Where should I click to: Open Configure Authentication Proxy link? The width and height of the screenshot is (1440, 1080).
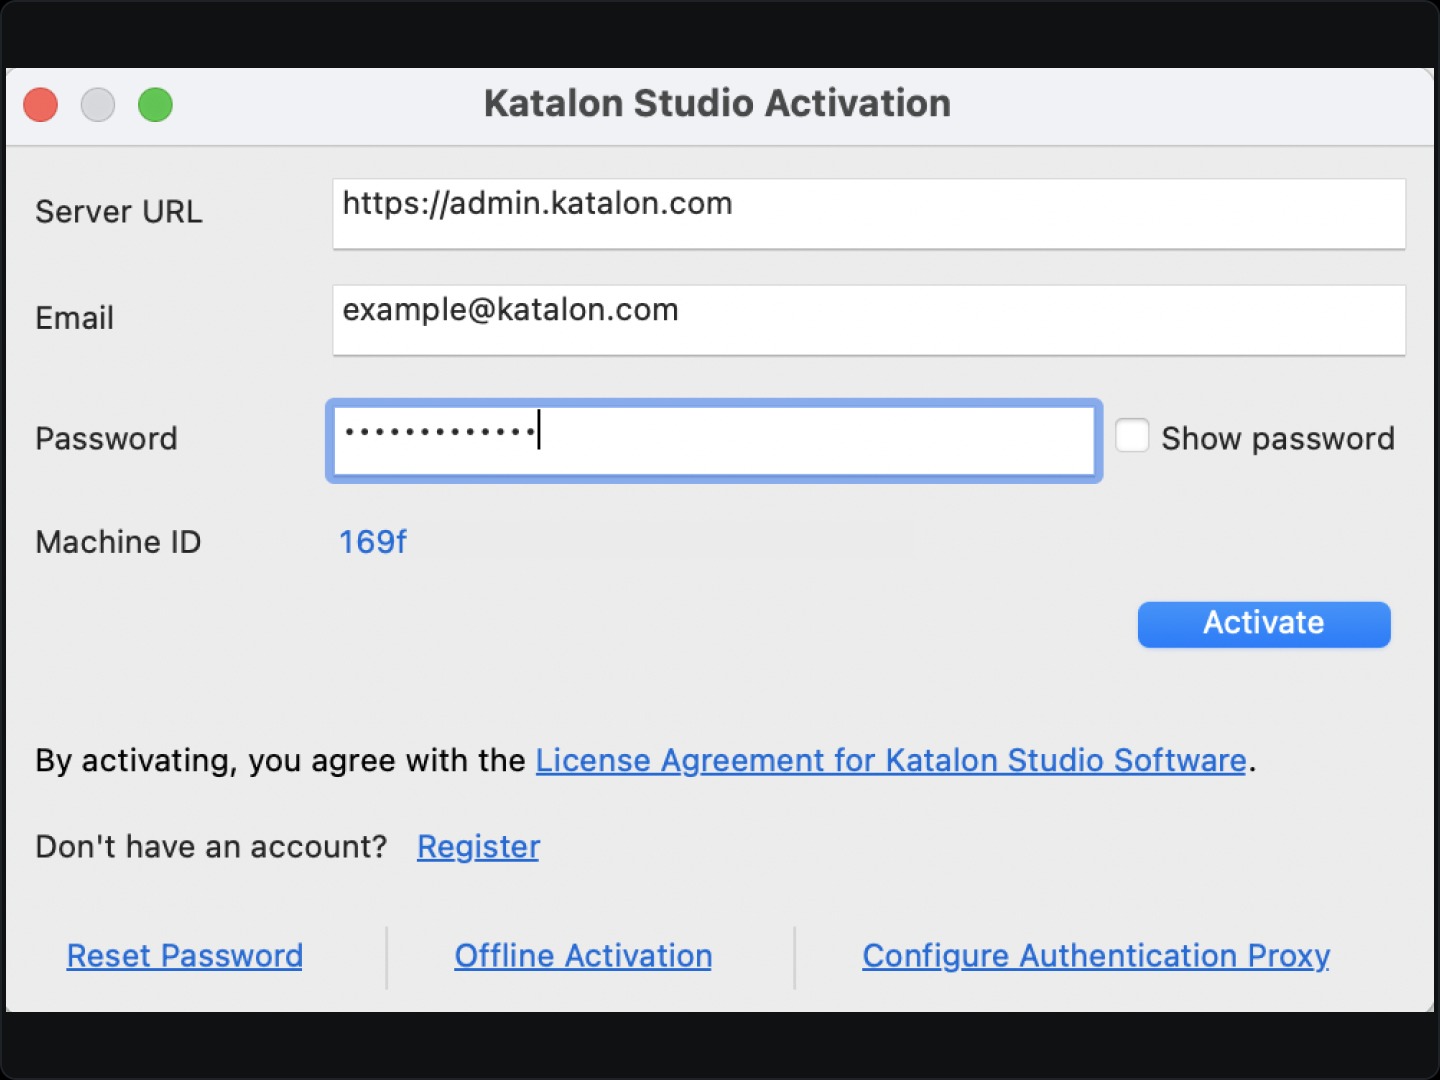(1096, 956)
